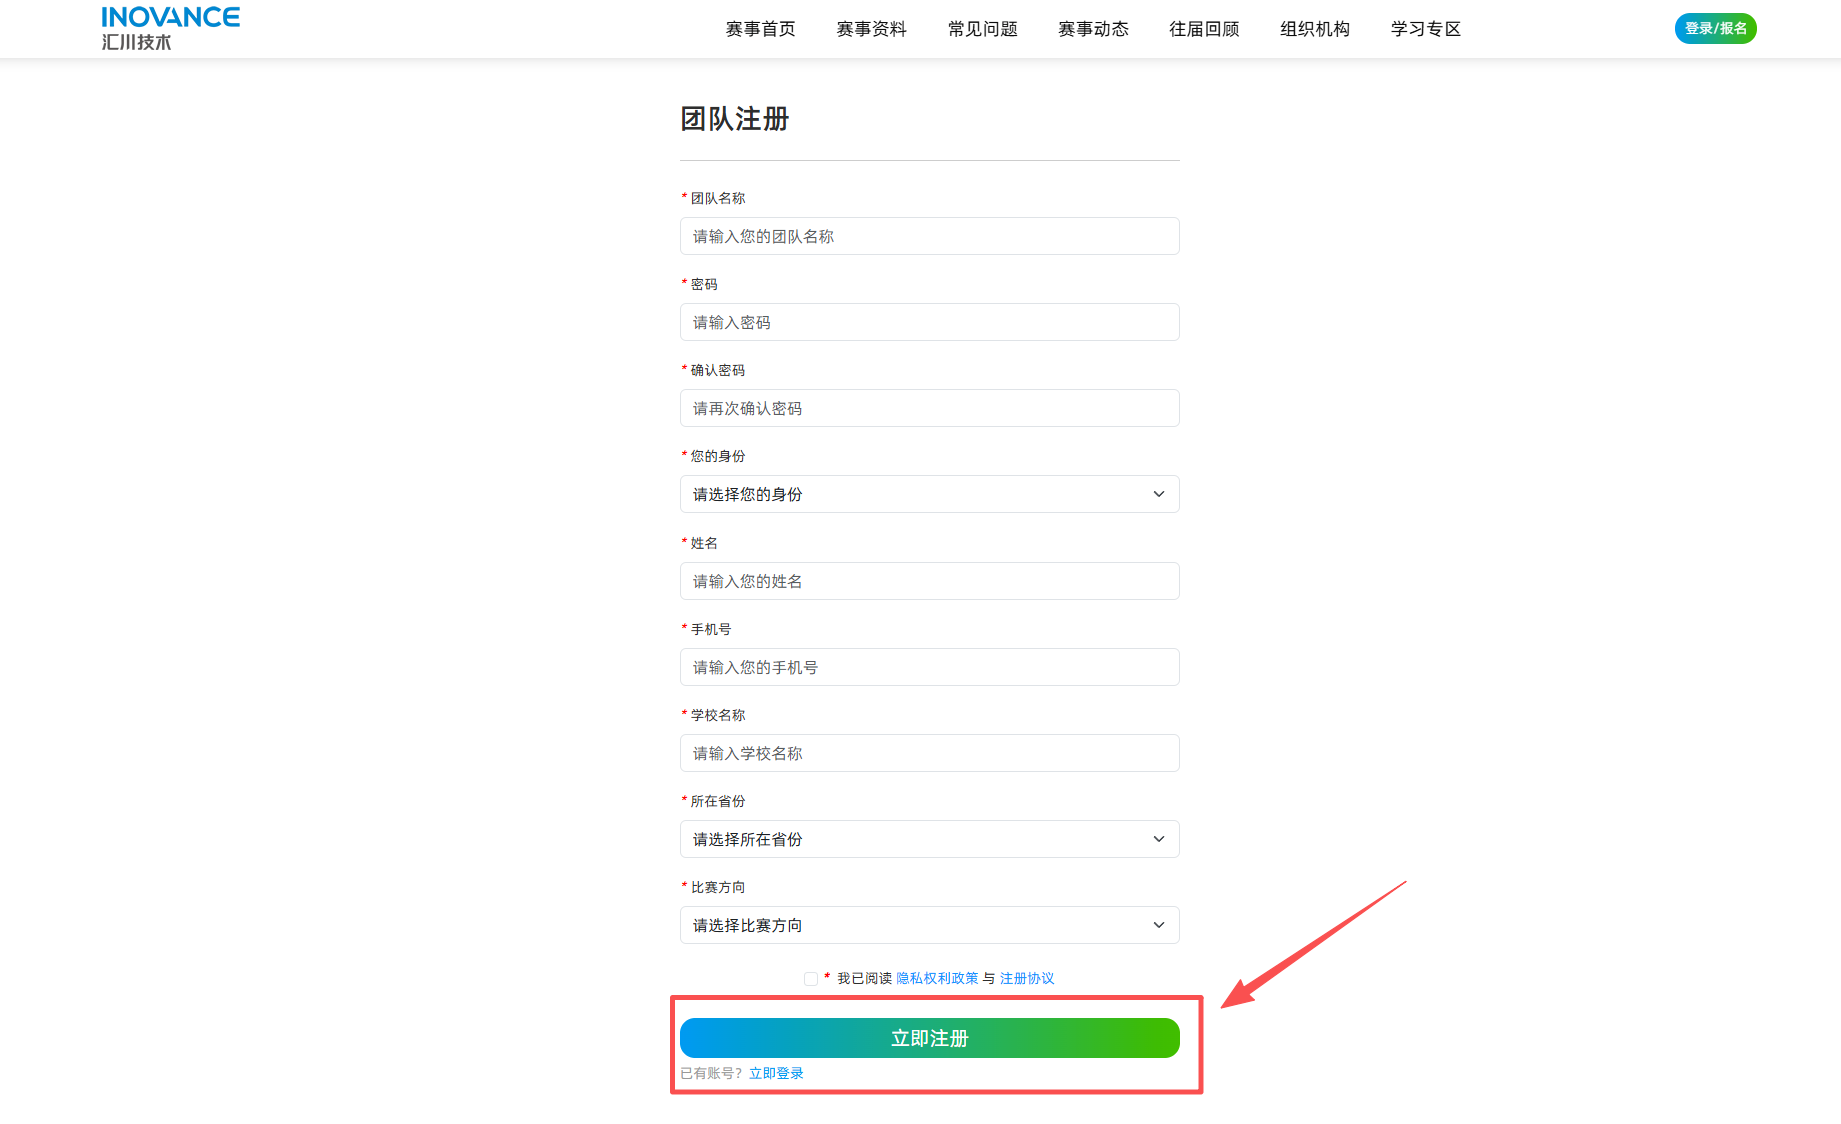Click the 登录/报名 button
1841x1124 pixels.
pyautogui.click(x=1715, y=28)
